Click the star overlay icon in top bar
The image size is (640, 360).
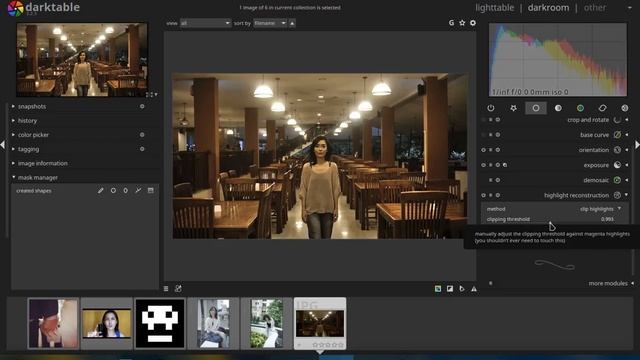pyautogui.click(x=462, y=23)
